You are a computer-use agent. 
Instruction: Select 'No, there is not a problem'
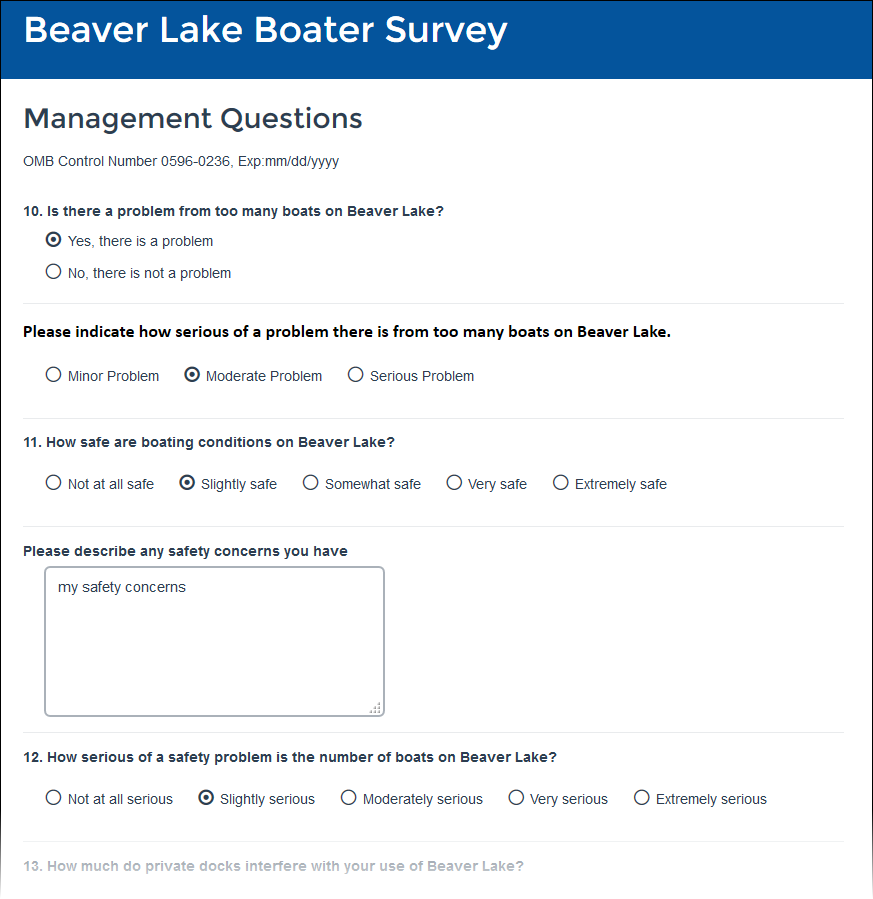point(54,272)
